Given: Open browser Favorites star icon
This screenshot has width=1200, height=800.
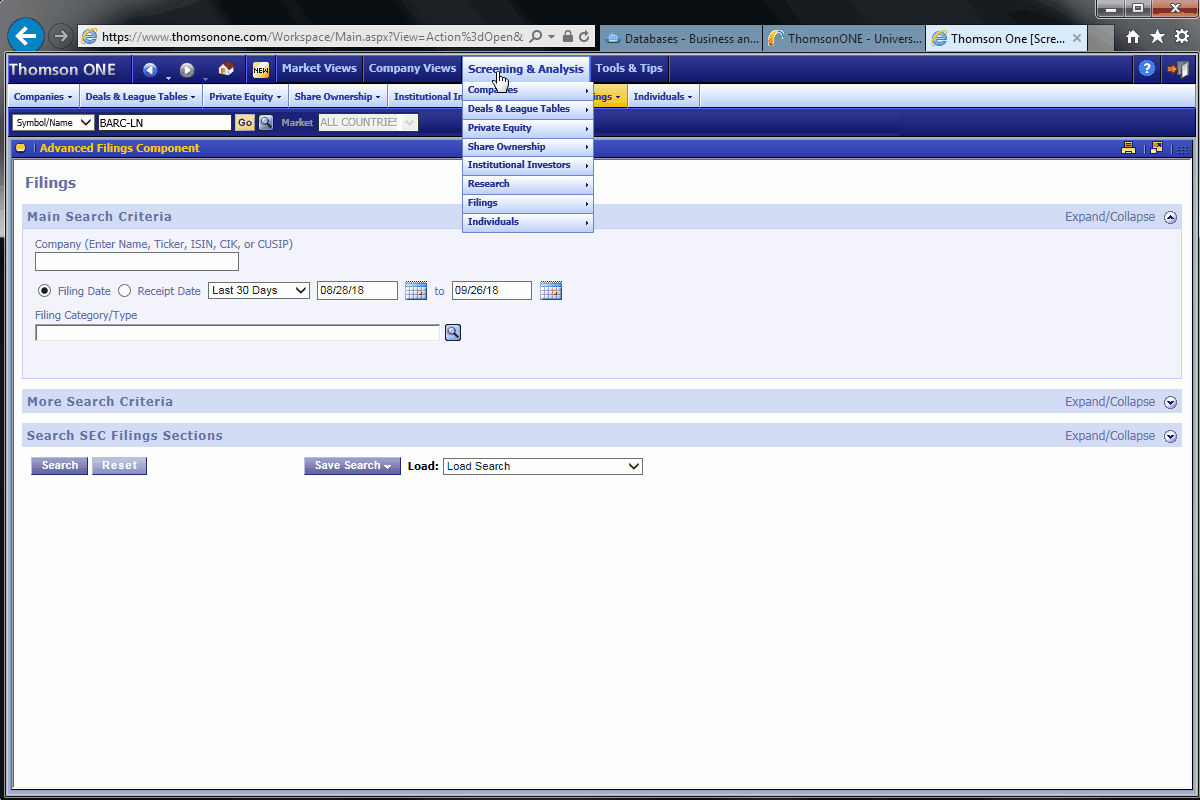Looking at the screenshot, I should click(1157, 37).
